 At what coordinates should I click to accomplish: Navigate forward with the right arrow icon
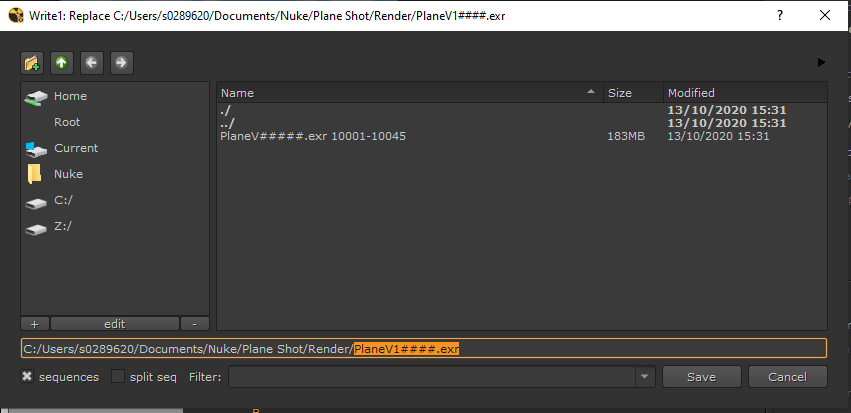tap(122, 63)
